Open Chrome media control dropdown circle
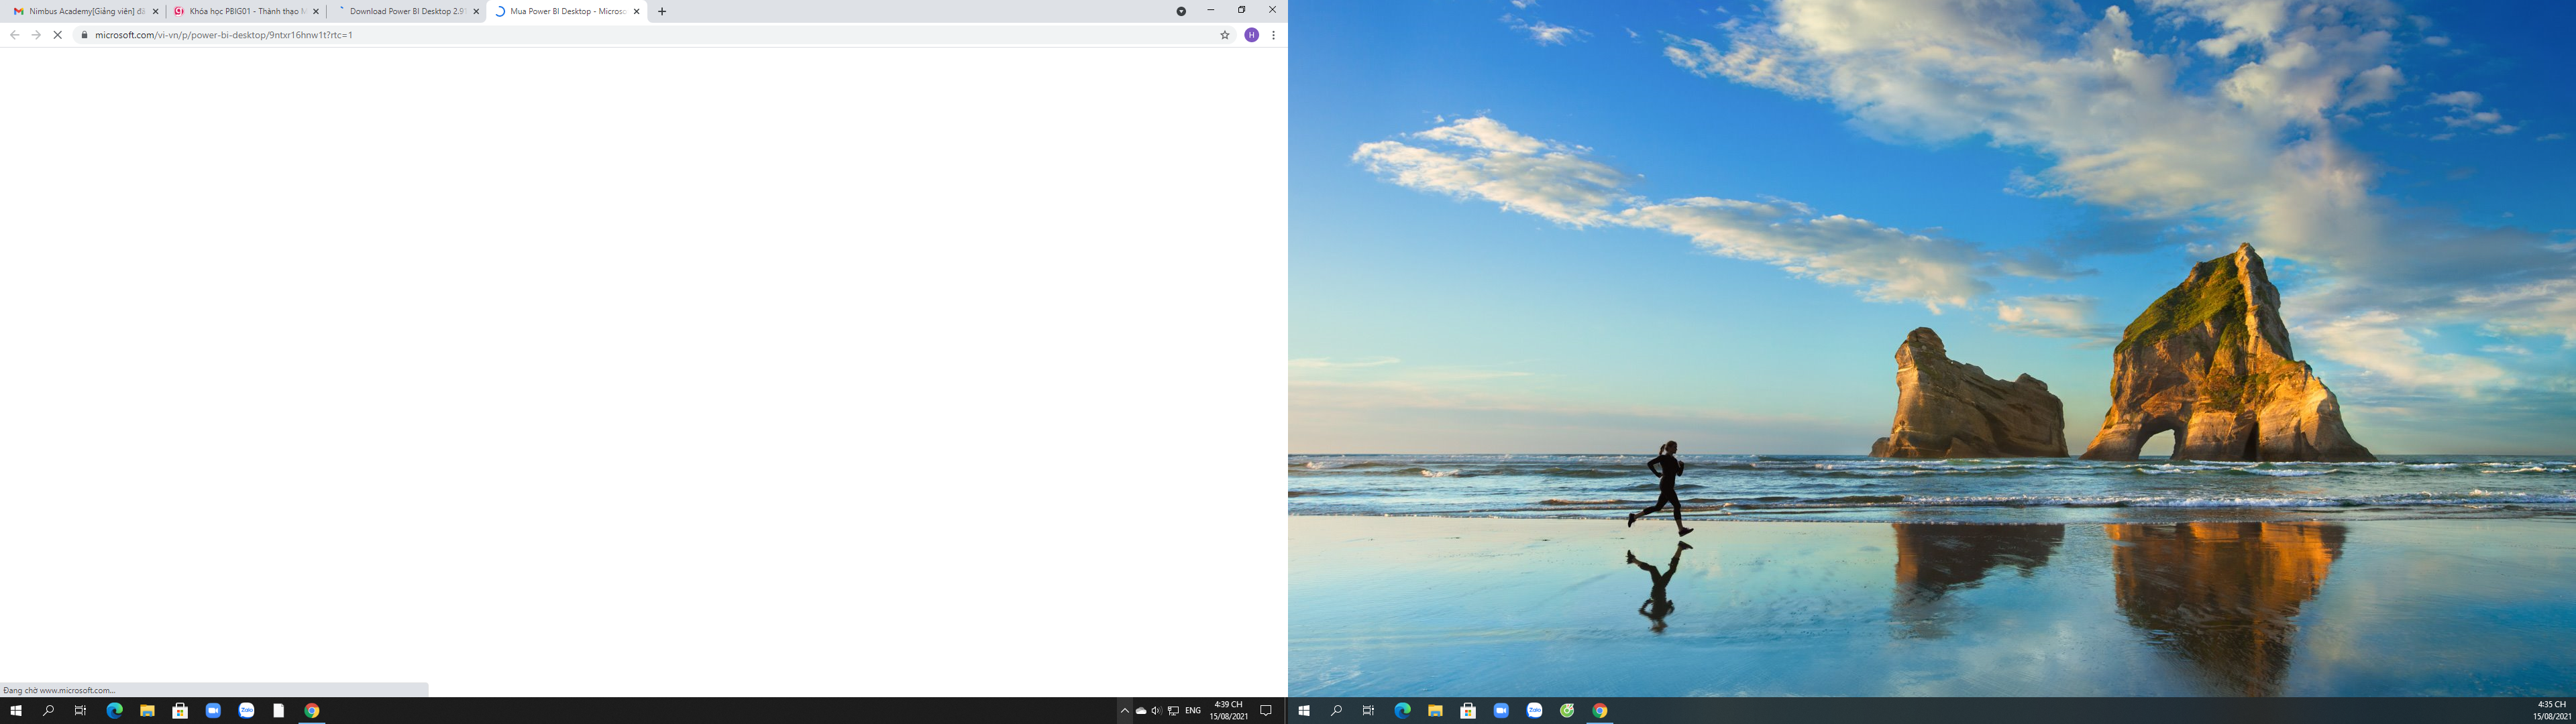2576x724 pixels. click(1181, 11)
